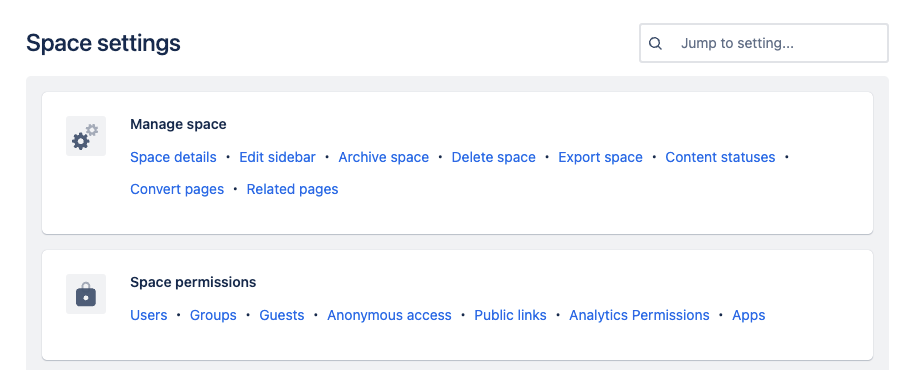Click the Space permissions lock icon

pyautogui.click(x=86, y=294)
